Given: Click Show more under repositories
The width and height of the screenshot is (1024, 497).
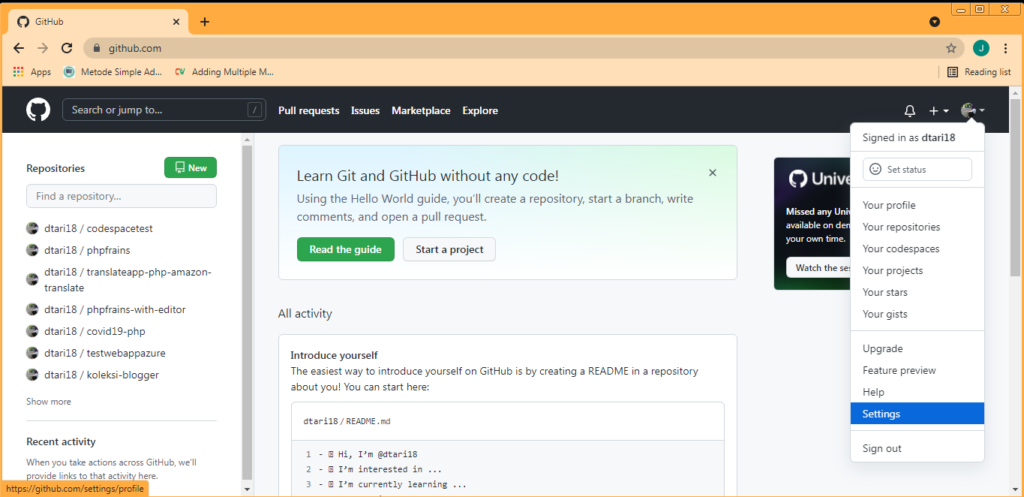Looking at the screenshot, I should click(x=48, y=402).
